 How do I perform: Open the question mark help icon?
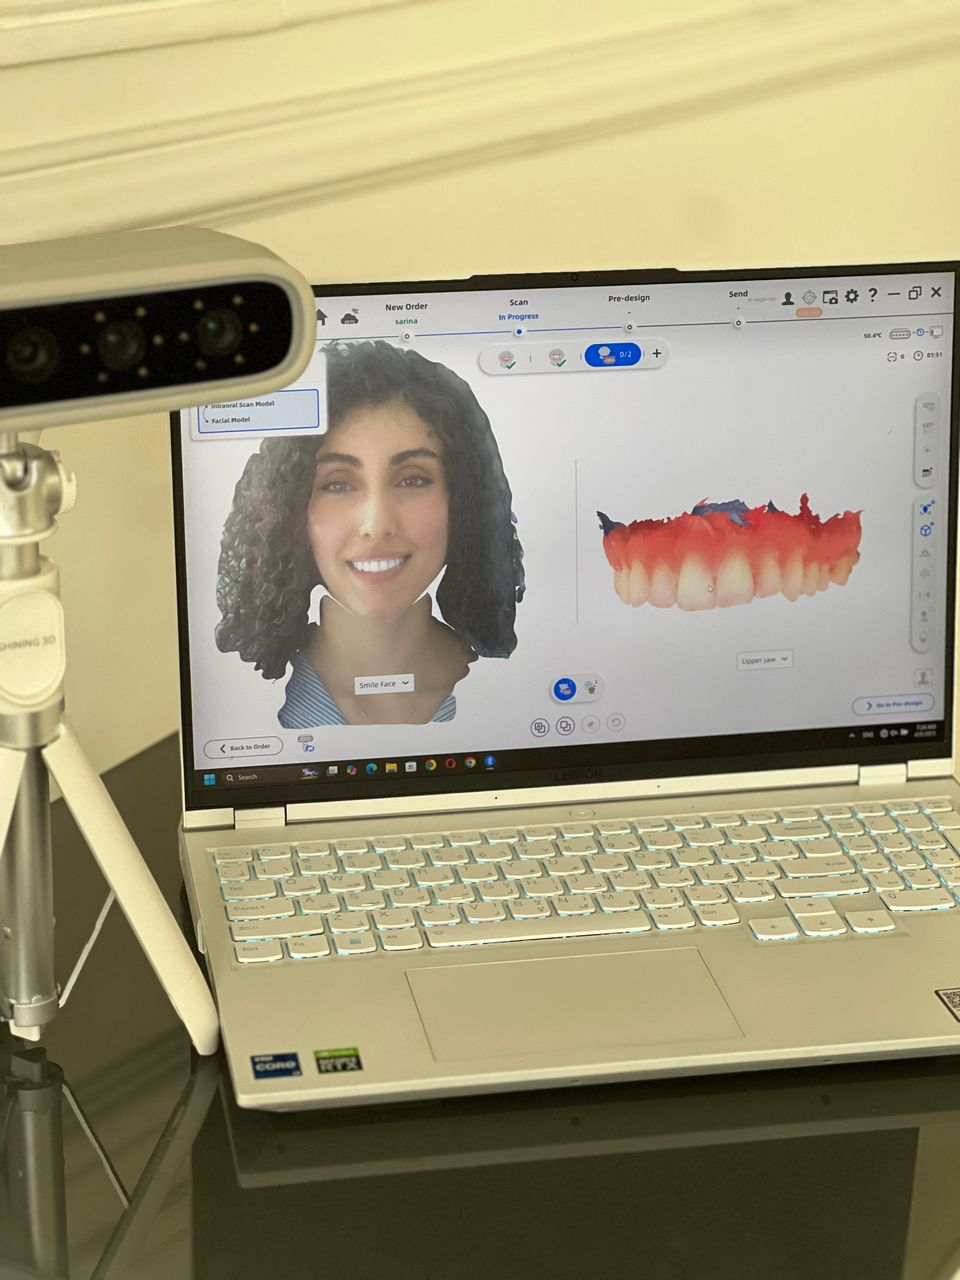(873, 295)
